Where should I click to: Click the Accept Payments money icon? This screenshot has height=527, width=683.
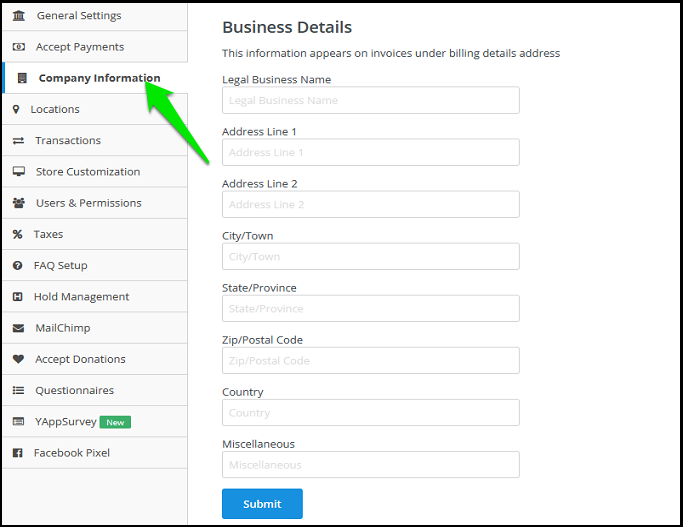coord(19,47)
